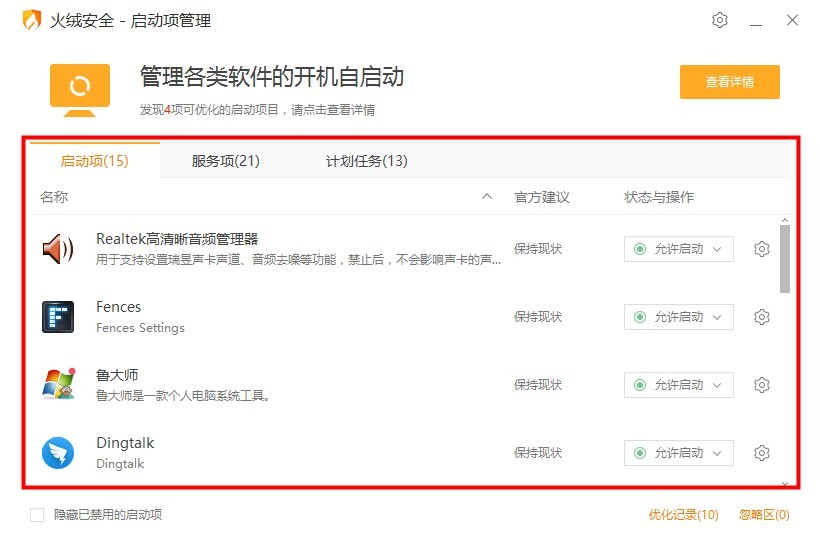820x540 pixels.
Task: Click the 查看详情 button
Action: pyautogui.click(x=730, y=82)
